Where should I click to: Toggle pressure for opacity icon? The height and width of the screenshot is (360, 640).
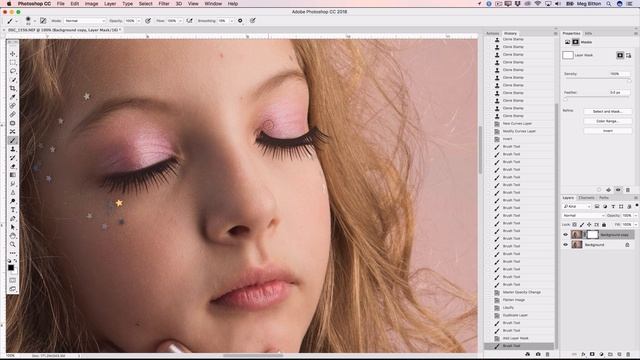148,20
